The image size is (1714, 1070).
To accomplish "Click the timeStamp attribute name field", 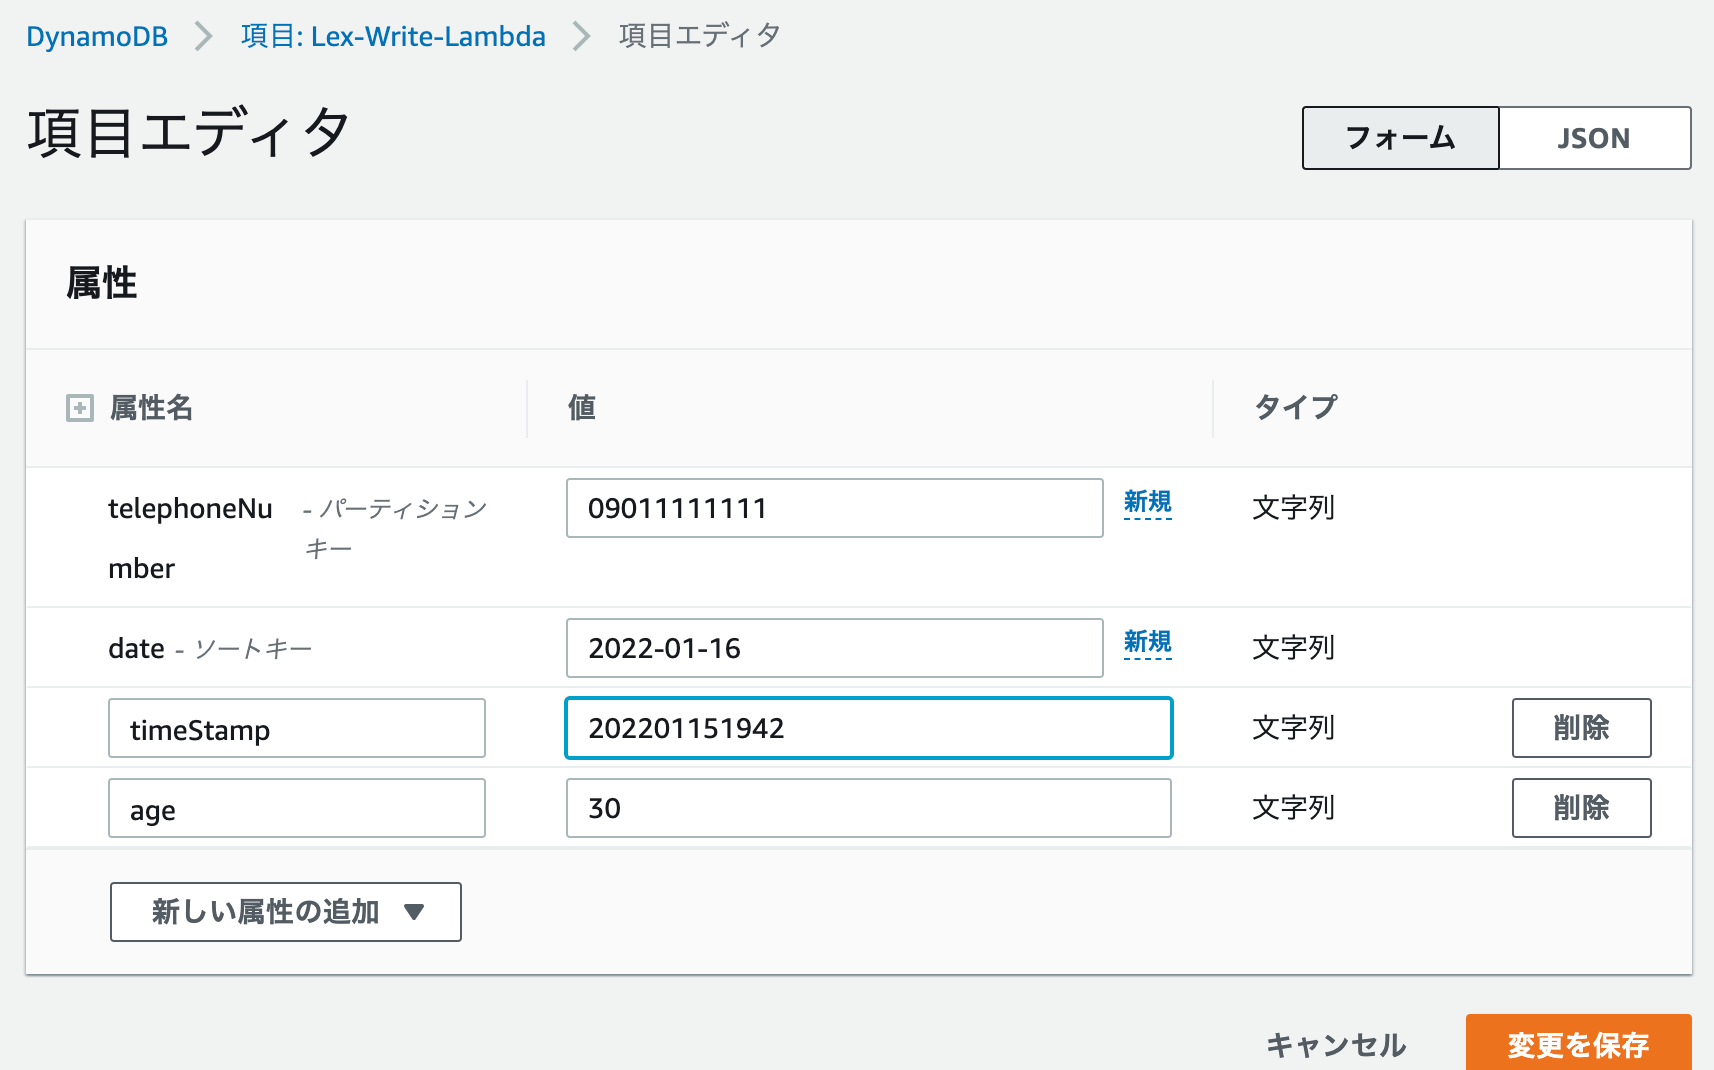I will (296, 728).
